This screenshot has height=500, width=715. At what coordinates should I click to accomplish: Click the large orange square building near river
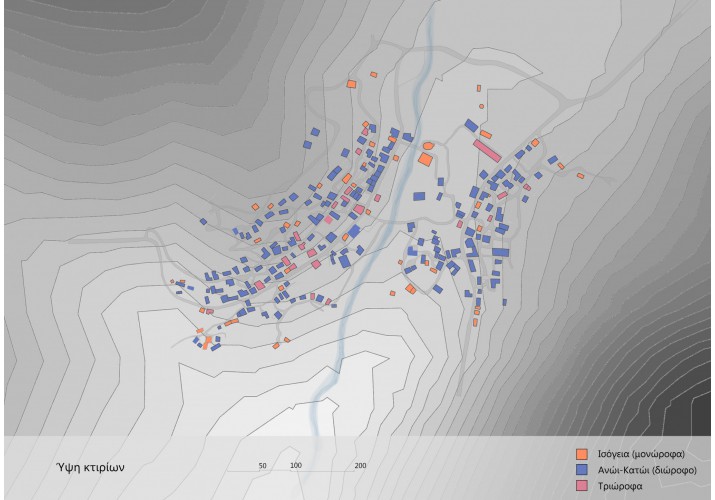425,160
